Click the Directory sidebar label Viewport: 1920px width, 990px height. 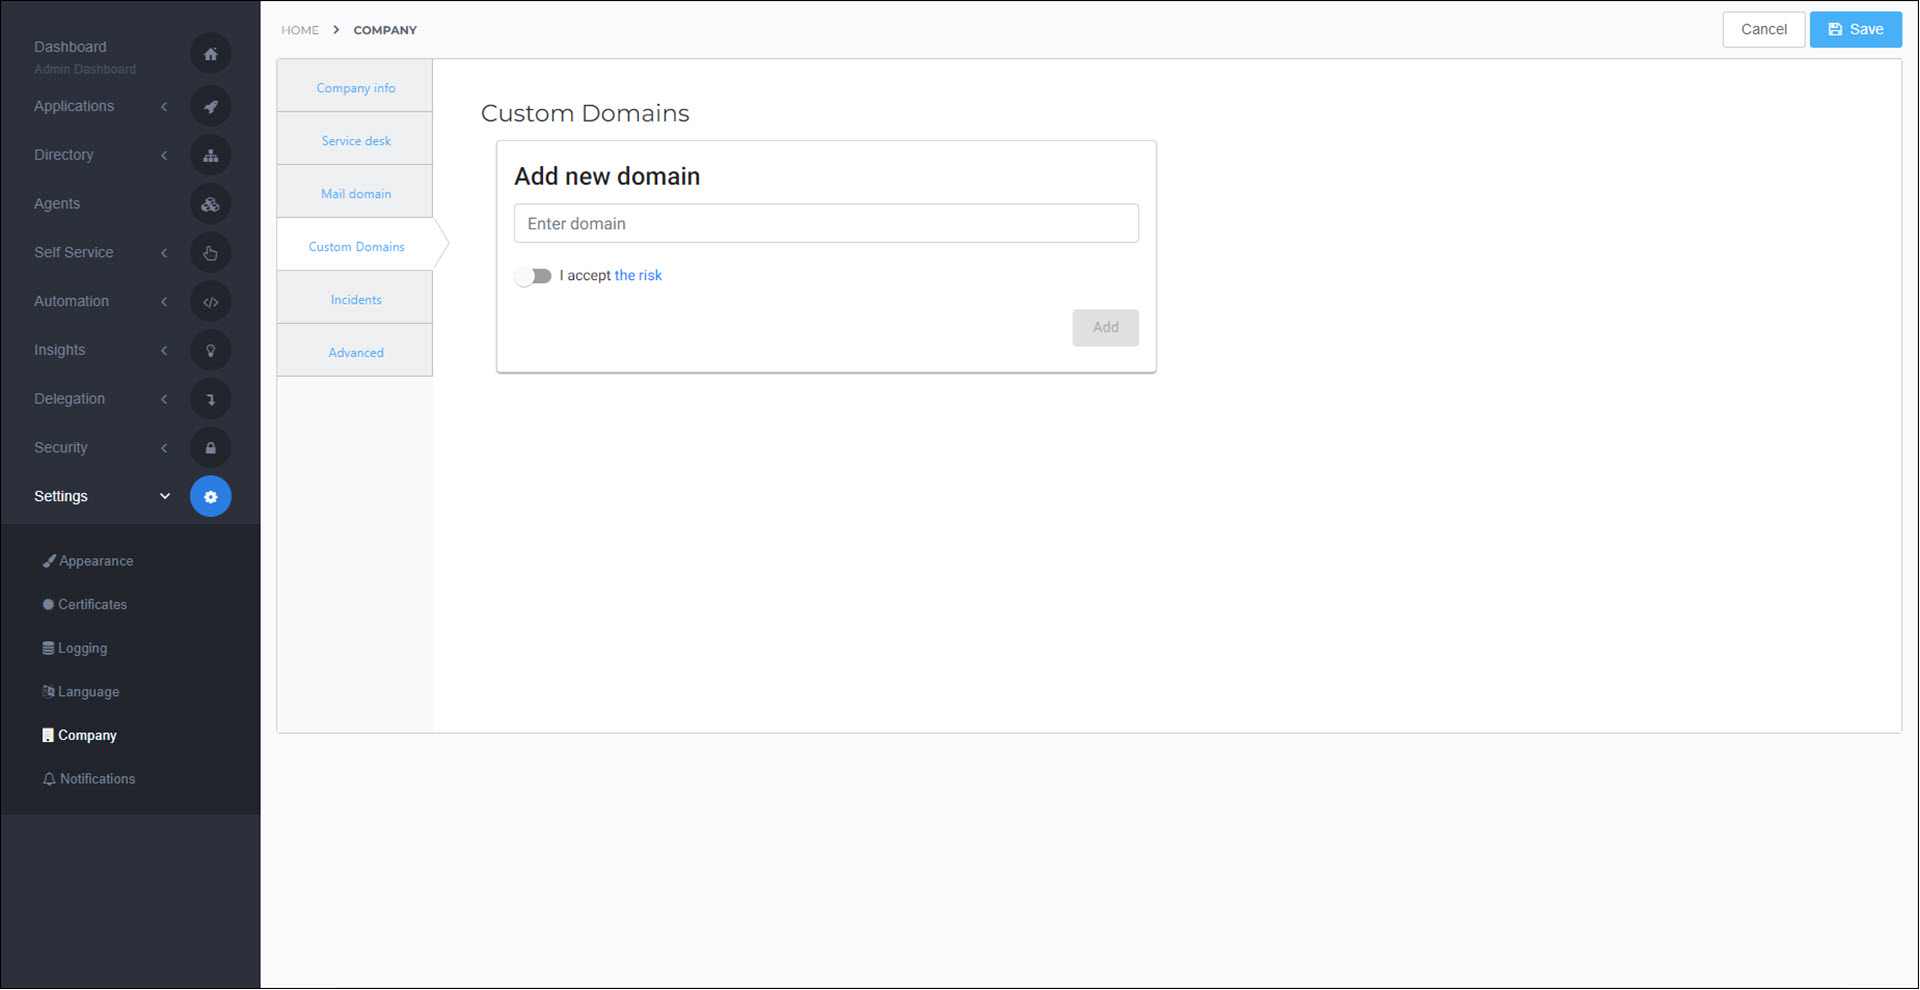click(x=64, y=155)
